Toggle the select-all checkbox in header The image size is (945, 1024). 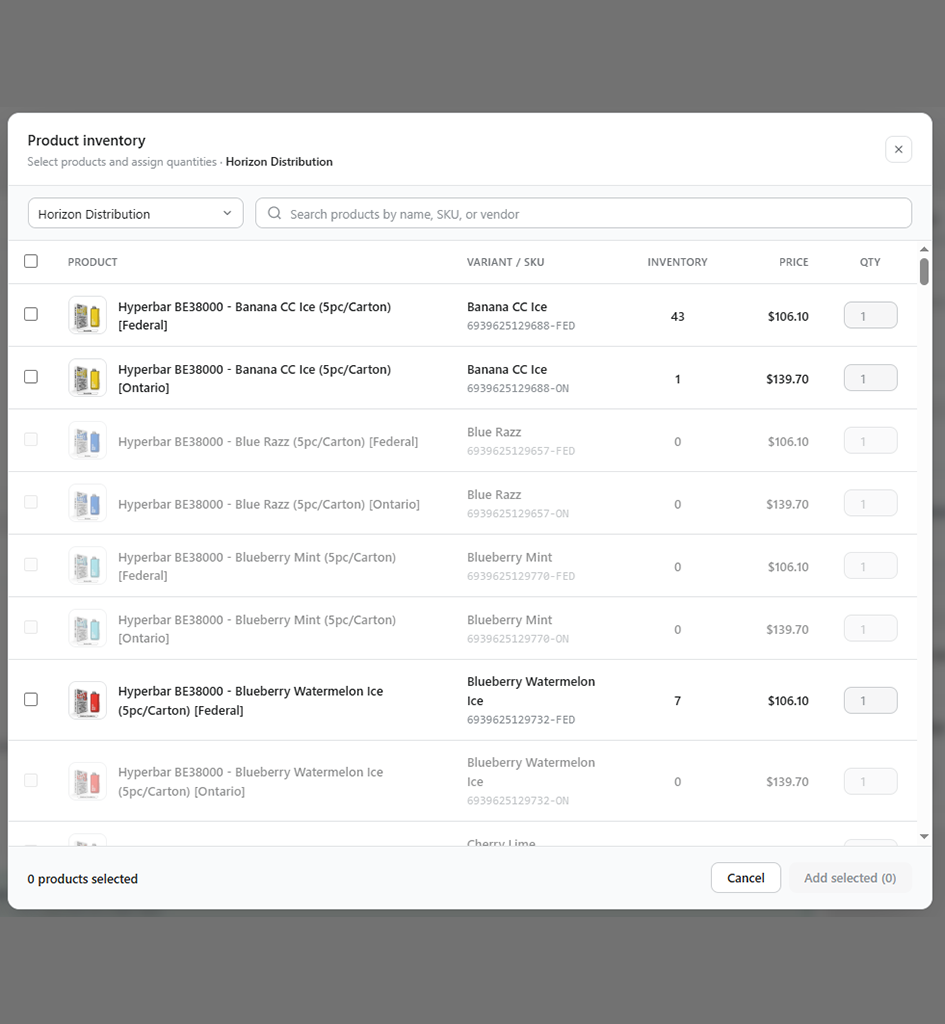31,261
